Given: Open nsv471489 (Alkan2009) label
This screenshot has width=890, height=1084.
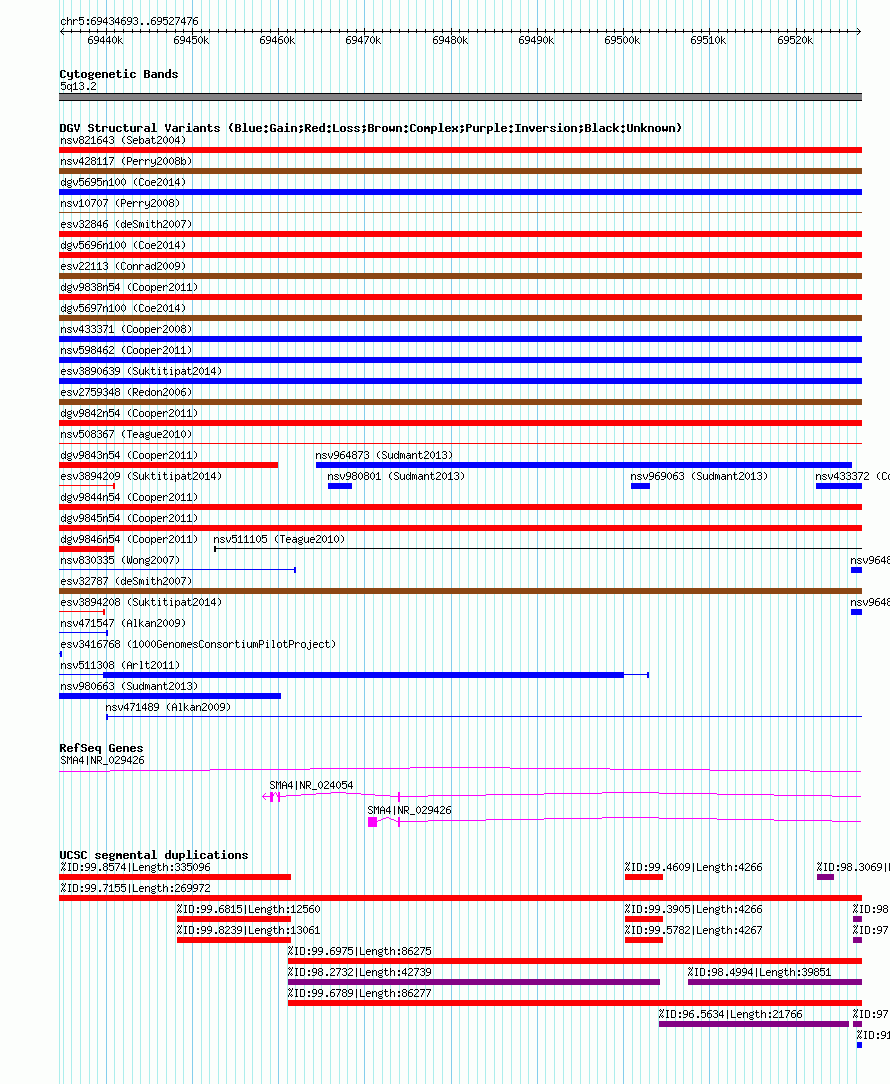Looking at the screenshot, I should click(x=168, y=707).
